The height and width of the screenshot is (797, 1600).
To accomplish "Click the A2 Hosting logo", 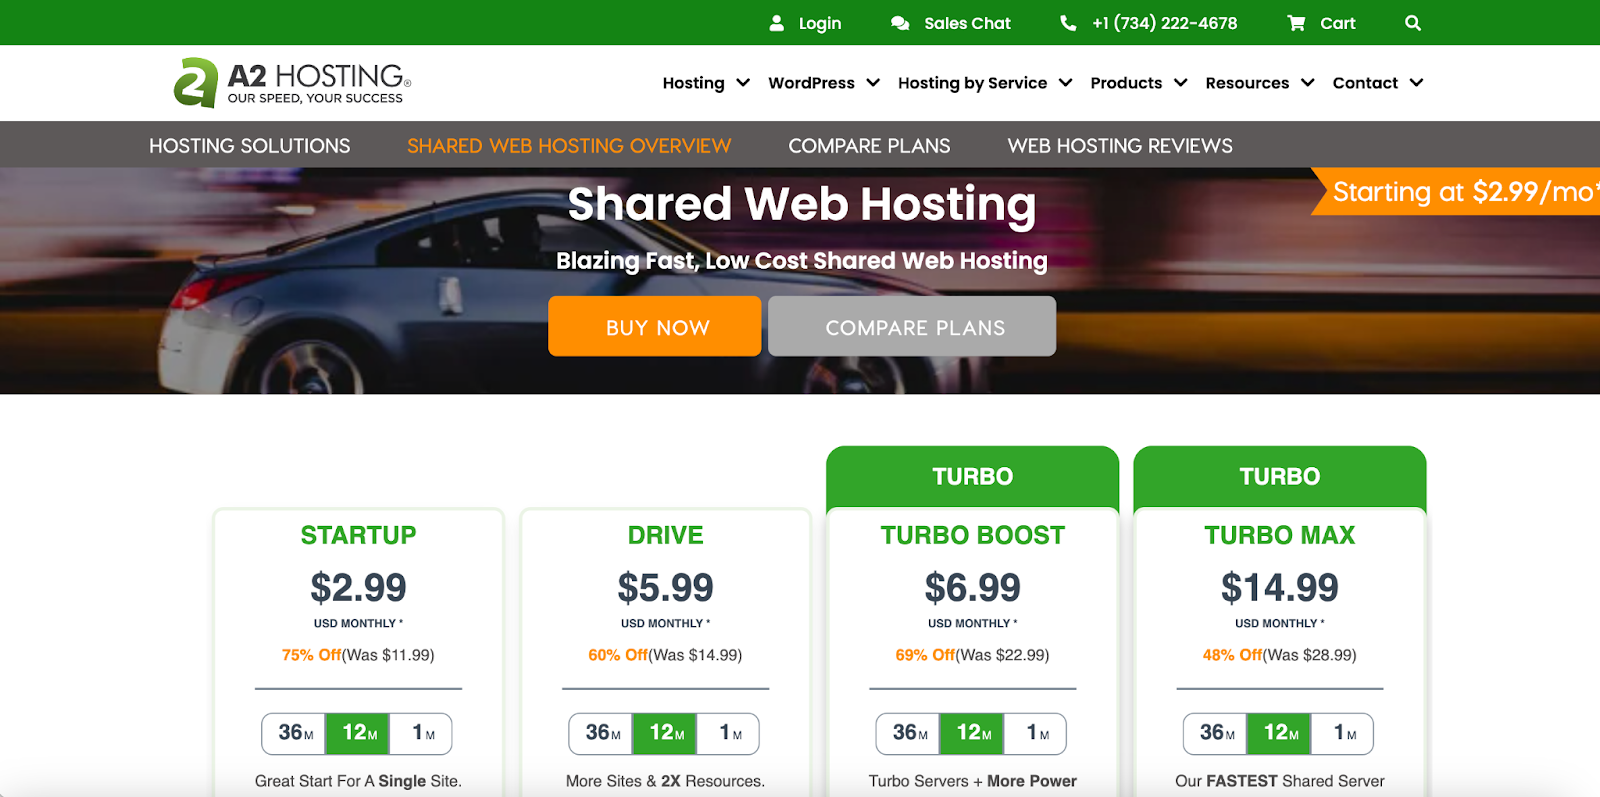I will [292, 82].
